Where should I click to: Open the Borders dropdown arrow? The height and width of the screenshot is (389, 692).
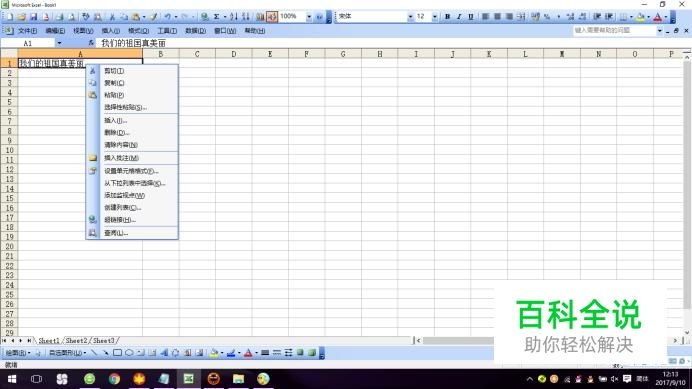click(631, 17)
